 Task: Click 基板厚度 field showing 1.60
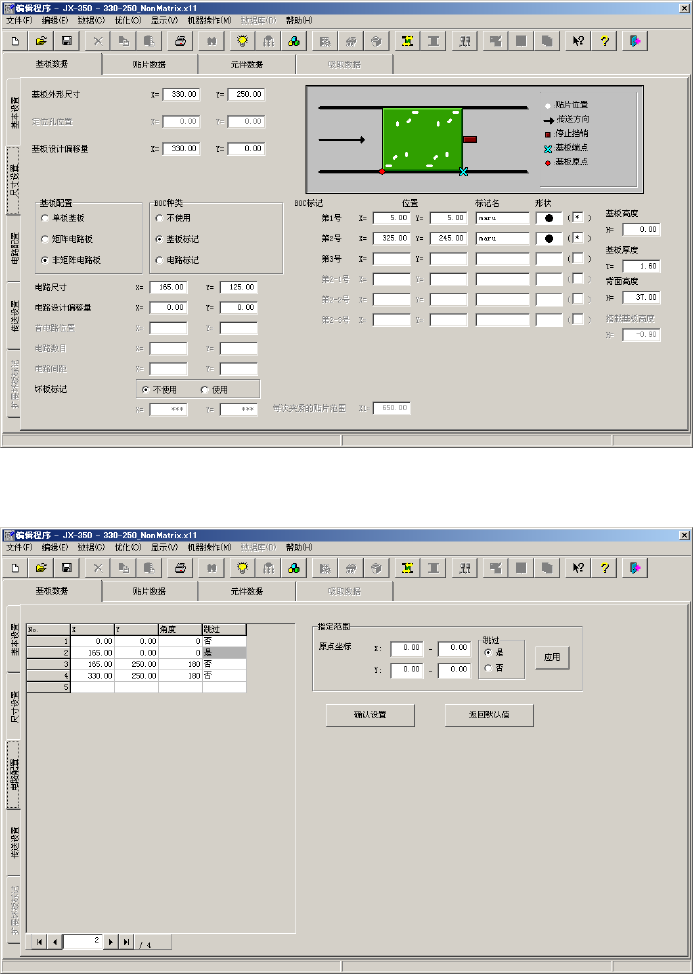tap(641, 266)
